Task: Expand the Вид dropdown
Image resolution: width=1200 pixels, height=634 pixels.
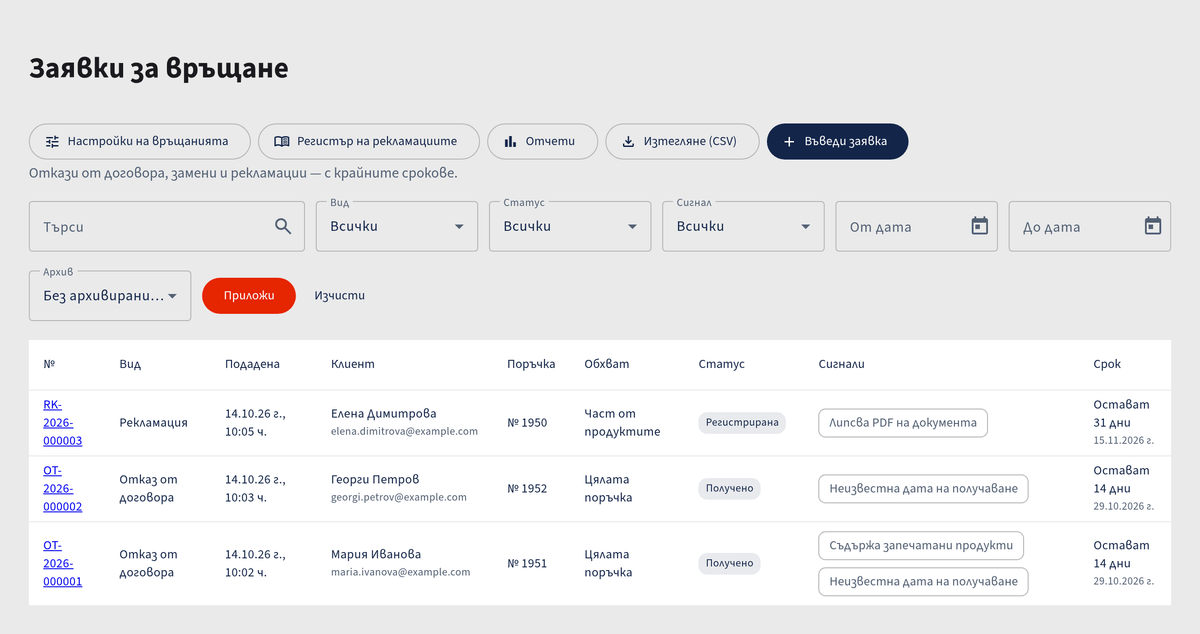Action: coord(397,226)
